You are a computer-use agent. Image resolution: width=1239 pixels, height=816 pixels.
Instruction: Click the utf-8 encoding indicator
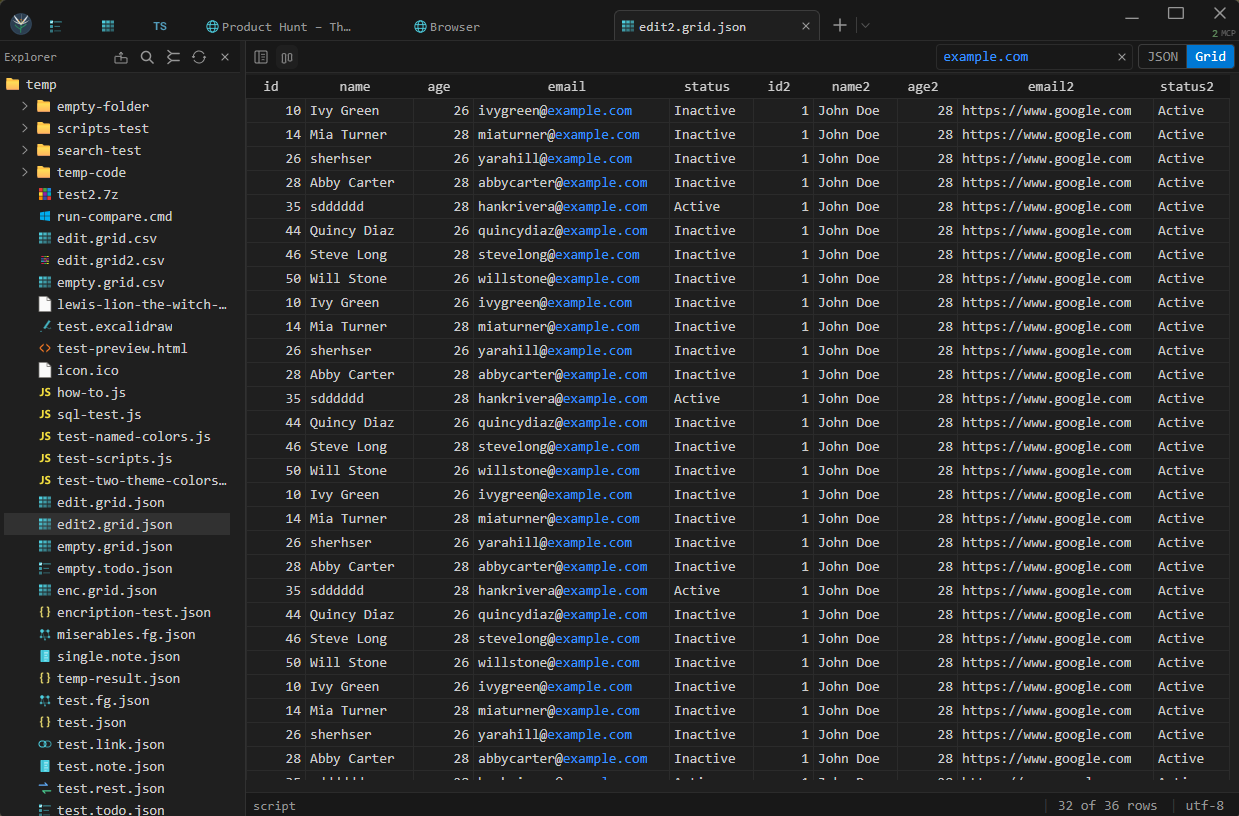click(x=1204, y=805)
